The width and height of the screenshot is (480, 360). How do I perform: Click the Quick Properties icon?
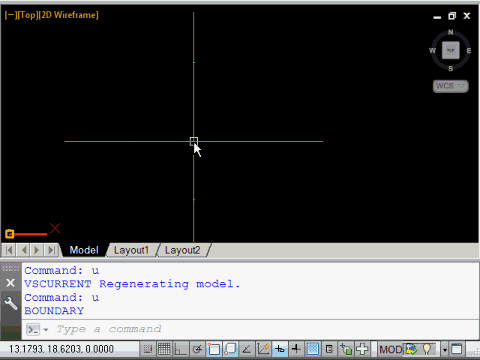329,349
